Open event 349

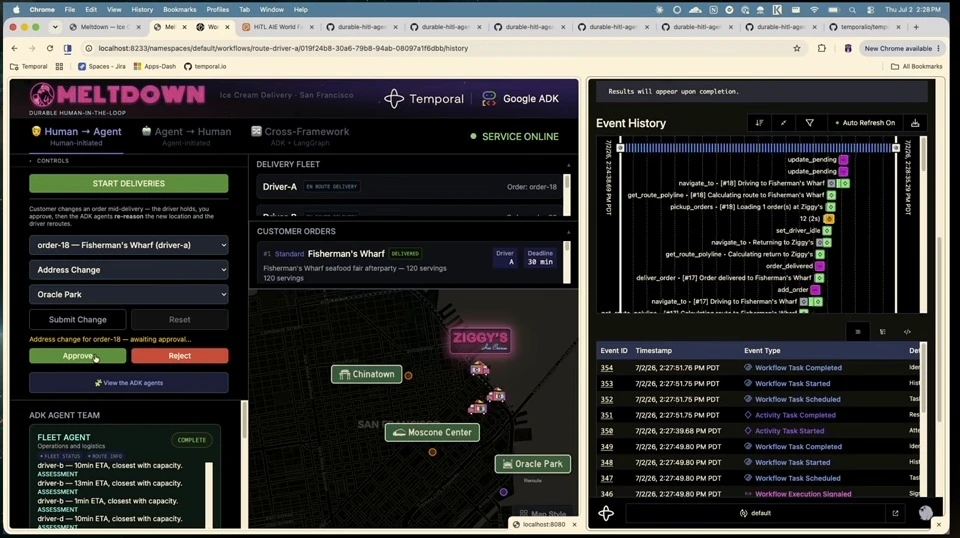[607, 447]
